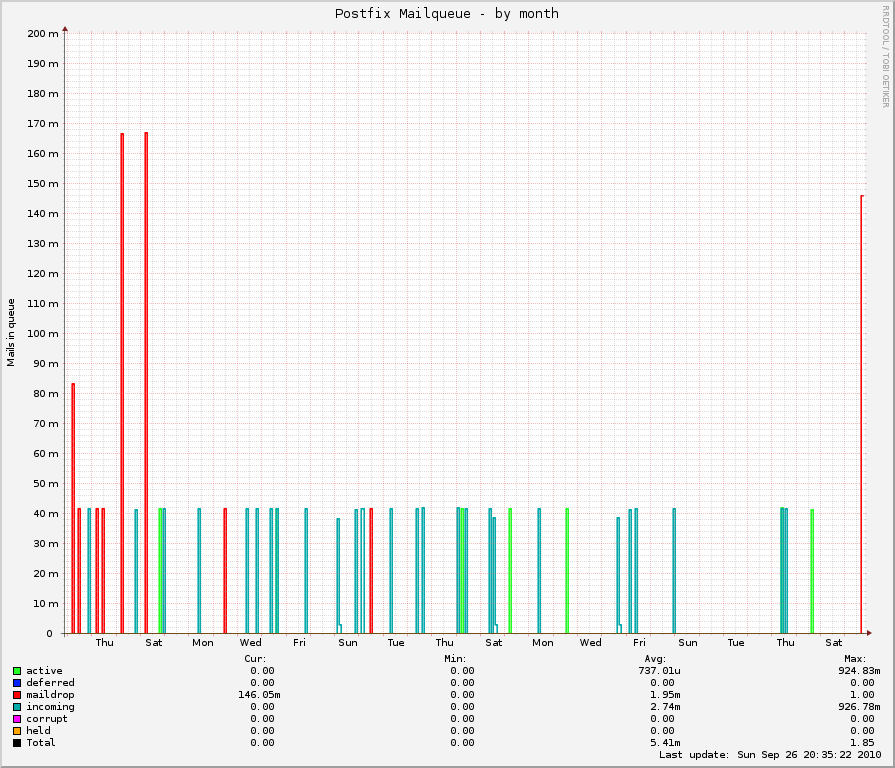
Task: Pick the orange held legend swatch
Action: 17,731
